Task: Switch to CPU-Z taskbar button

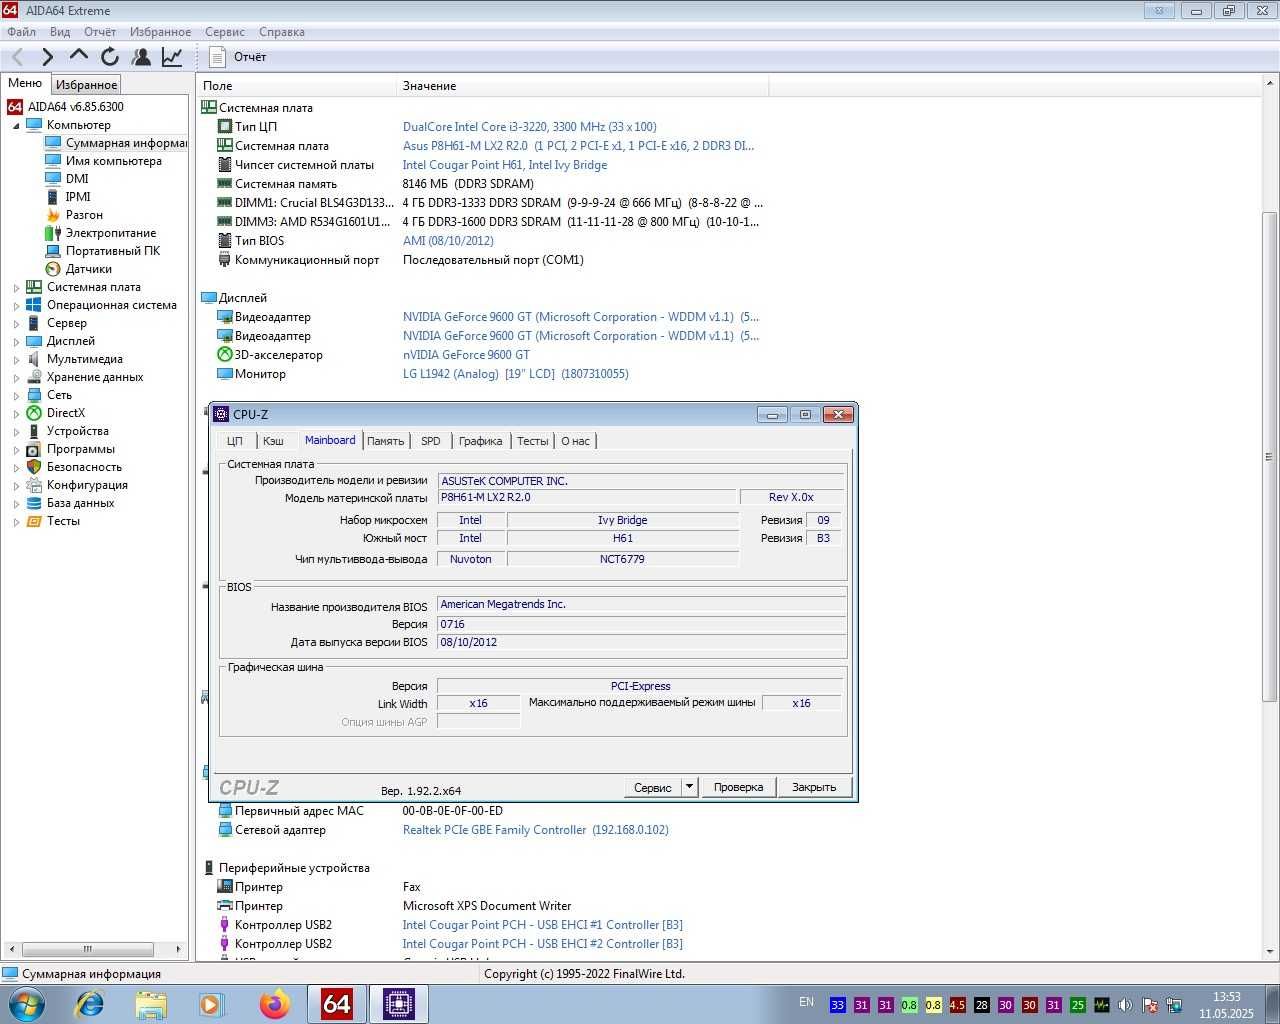Action: 399,1003
